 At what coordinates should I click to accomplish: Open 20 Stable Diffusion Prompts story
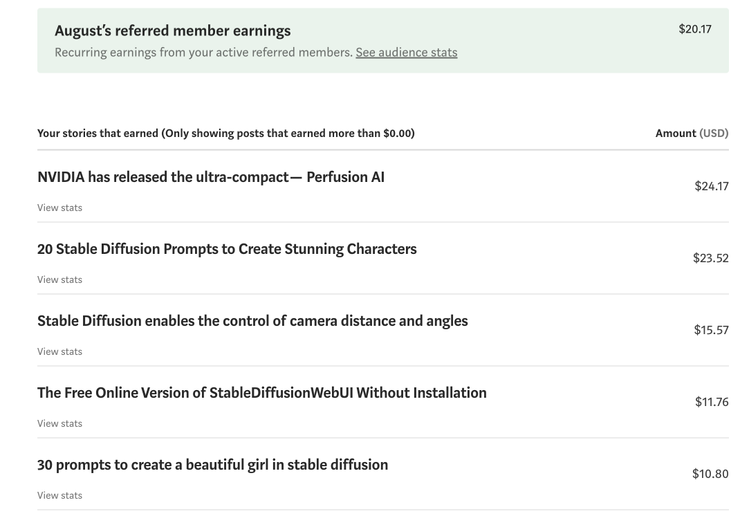click(227, 249)
